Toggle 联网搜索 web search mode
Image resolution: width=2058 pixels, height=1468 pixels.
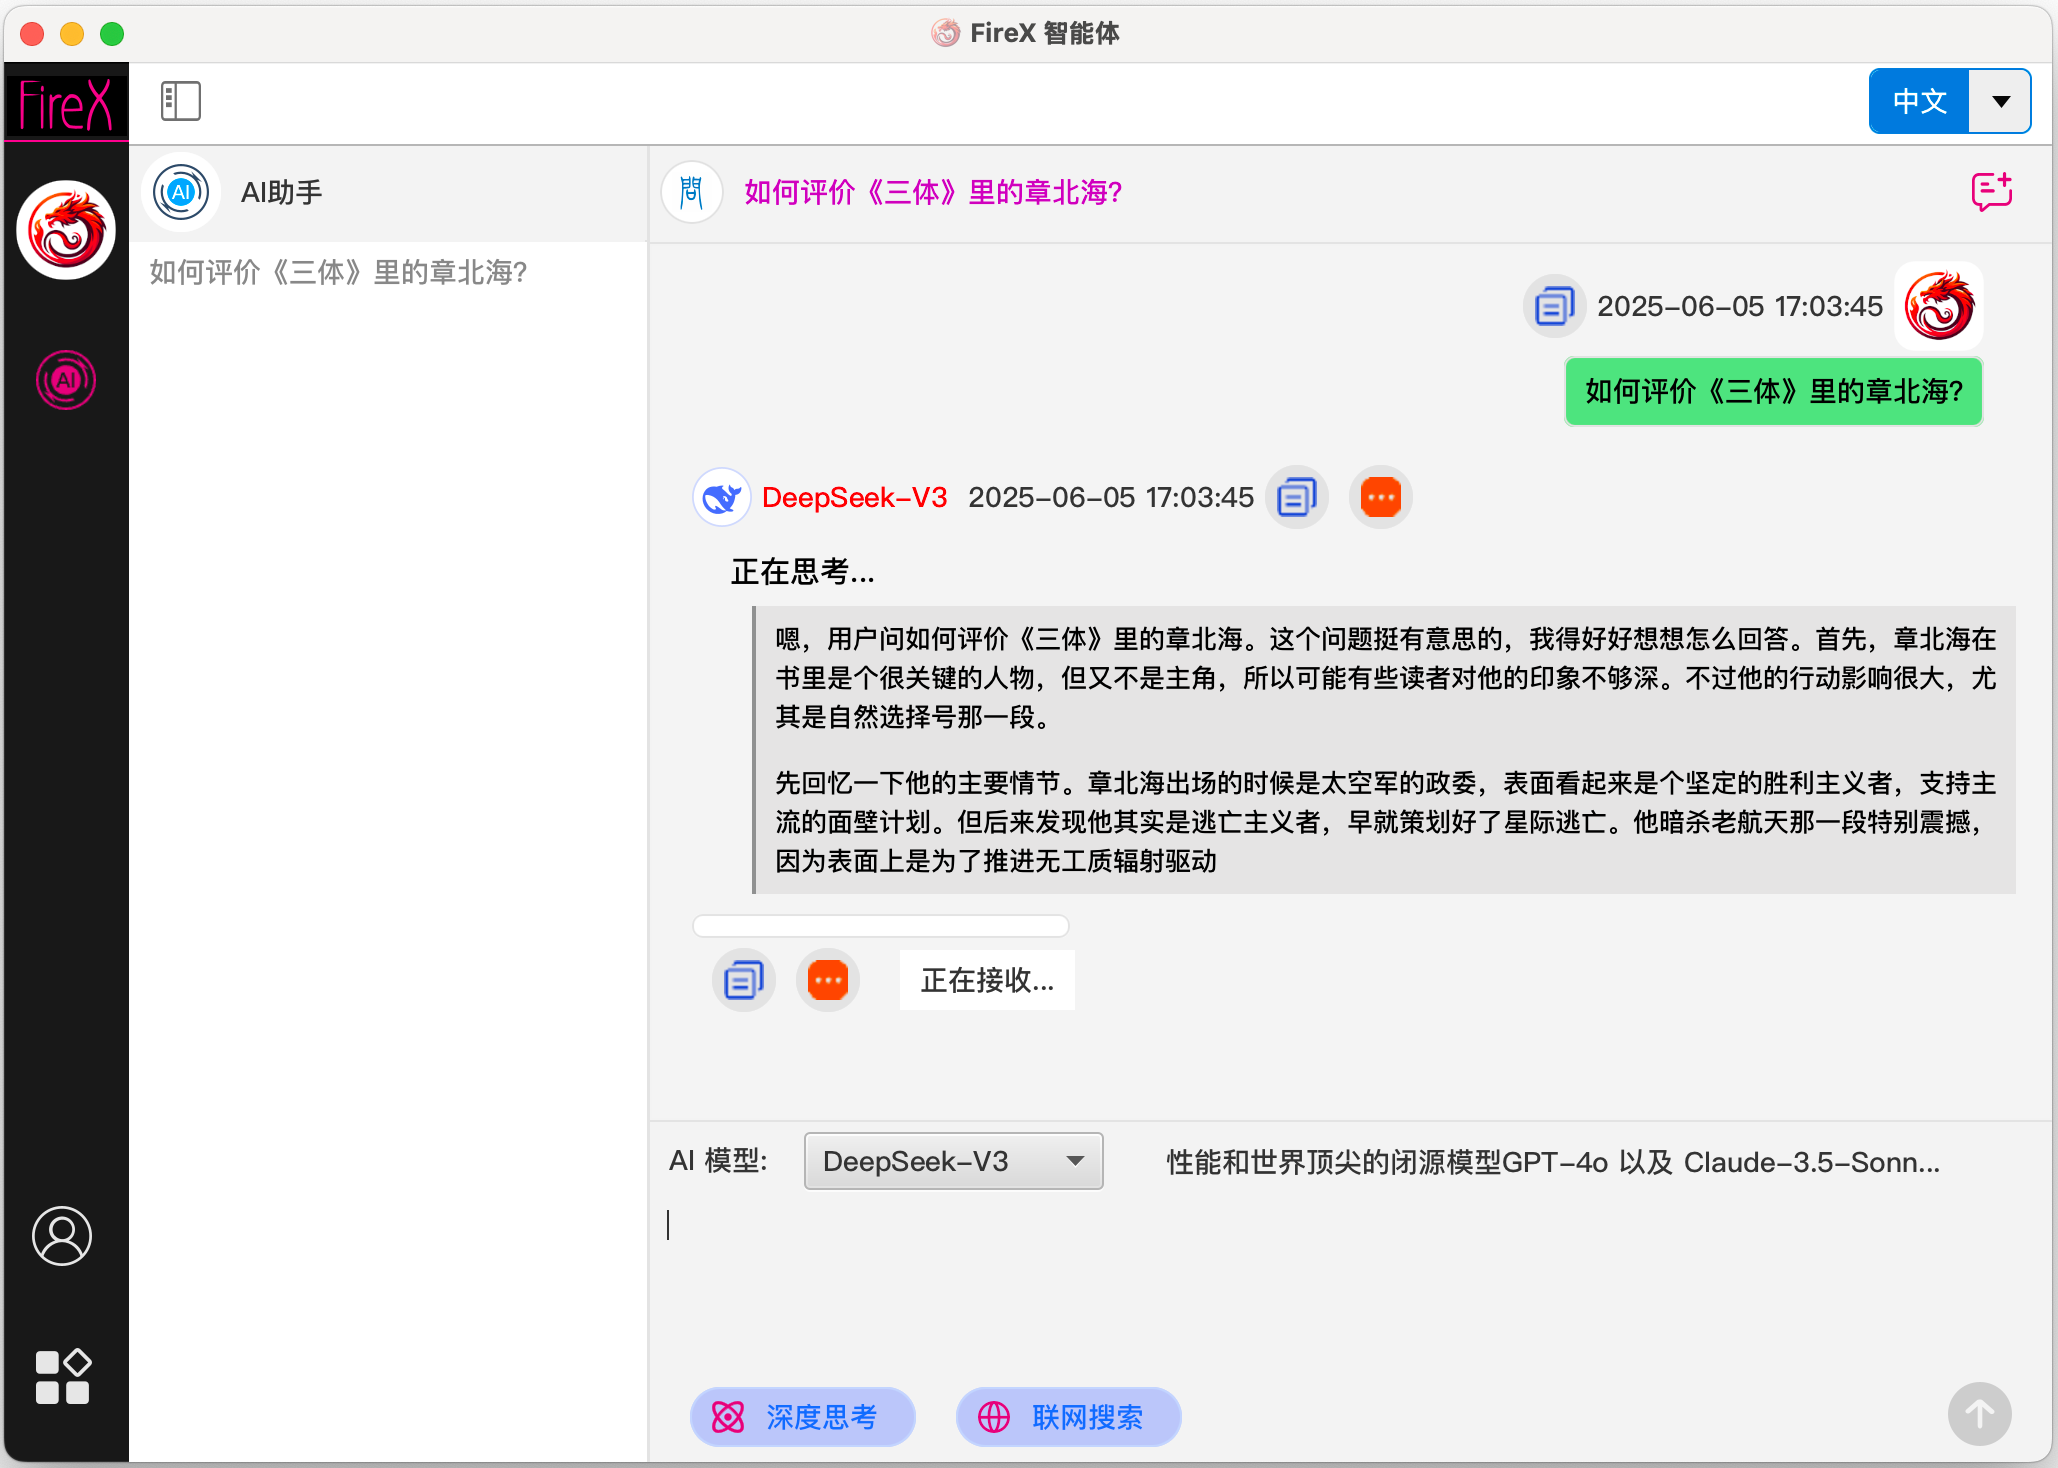pyautogui.click(x=1068, y=1416)
